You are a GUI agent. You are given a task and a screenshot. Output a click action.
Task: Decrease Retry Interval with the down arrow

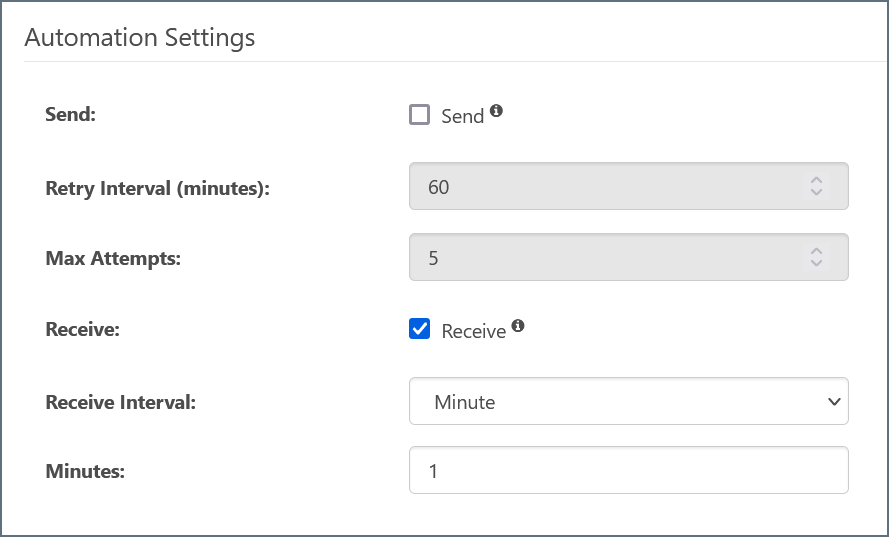[x=816, y=193]
